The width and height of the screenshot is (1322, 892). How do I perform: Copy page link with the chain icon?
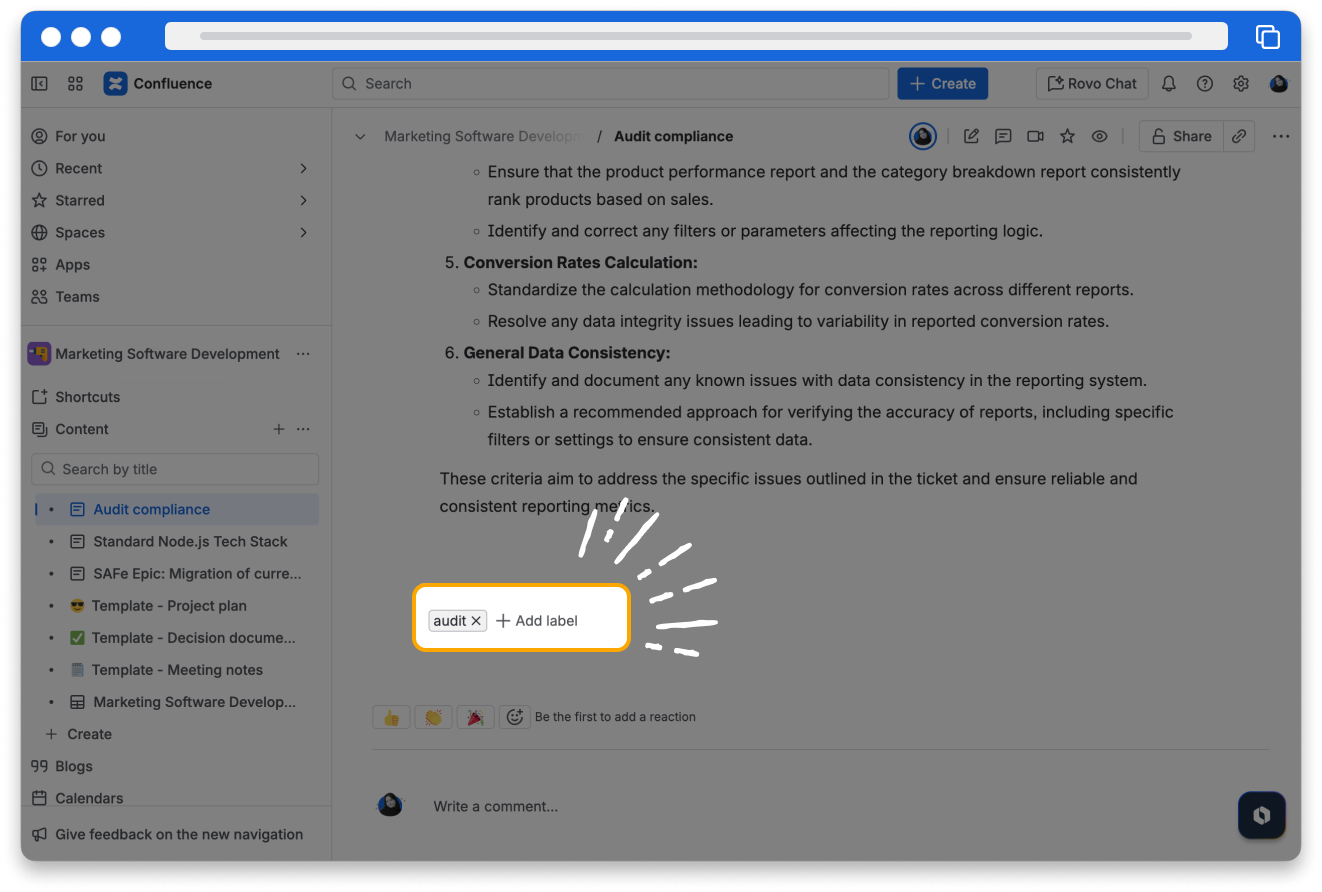click(x=1239, y=136)
